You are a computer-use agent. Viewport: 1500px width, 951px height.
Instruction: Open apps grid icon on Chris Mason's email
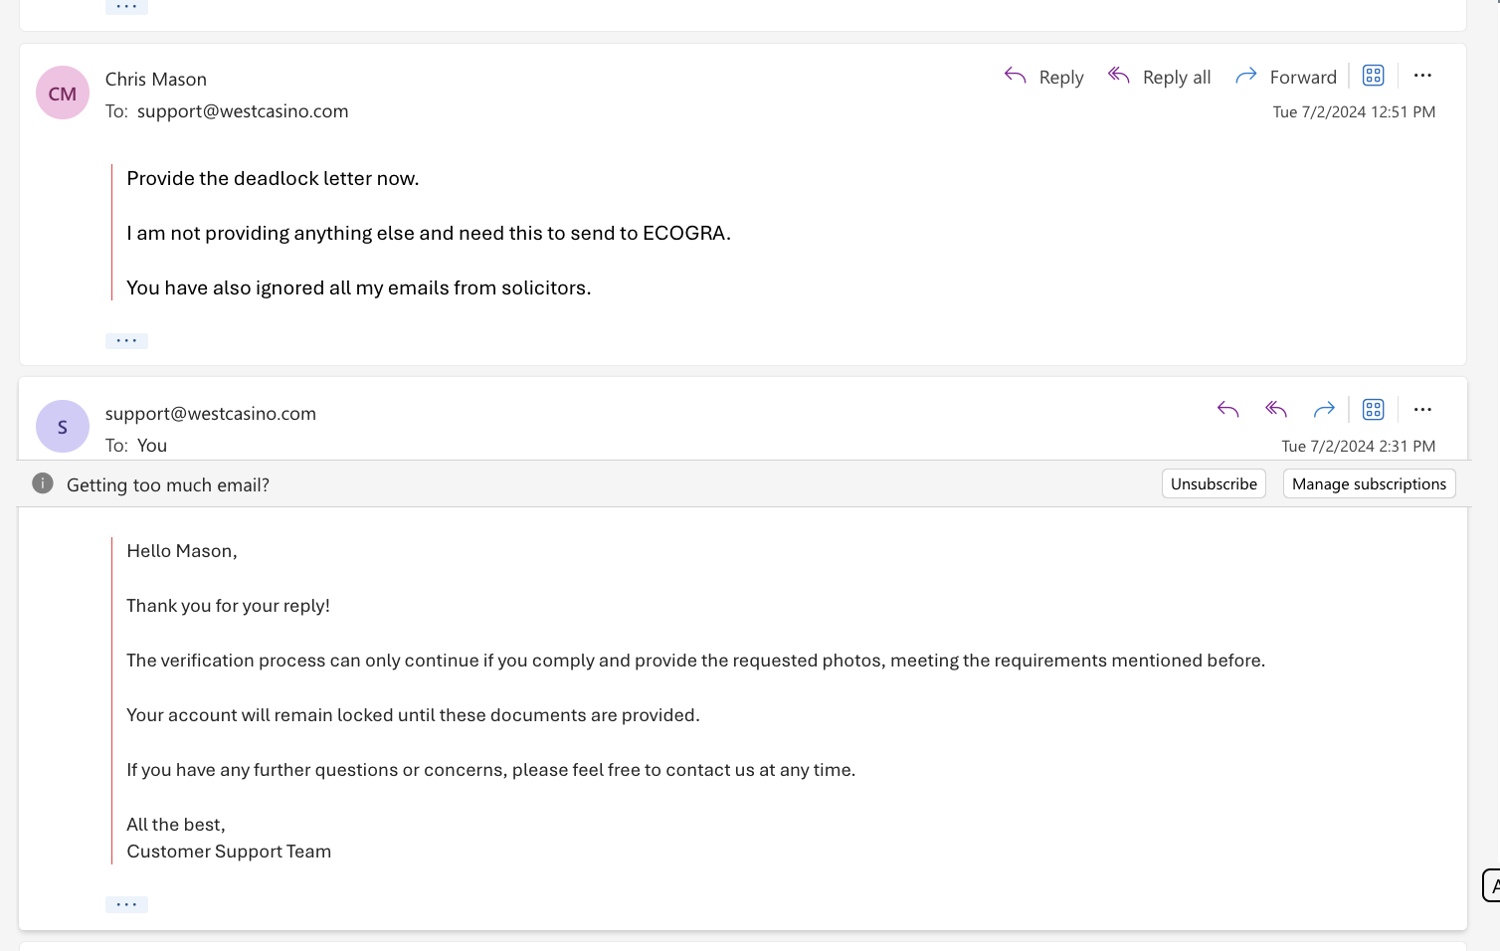[1373, 76]
